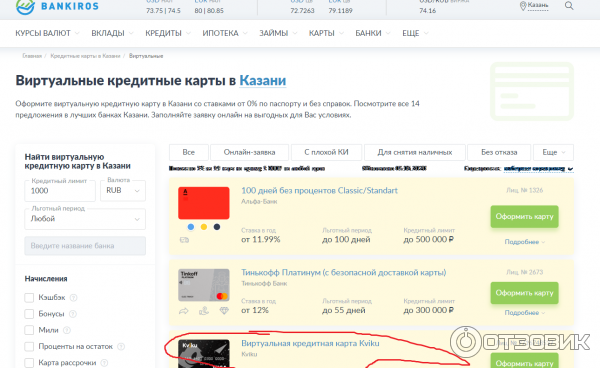Expand Подробнее for Alfa-Bank card
This screenshot has width=600, height=368.
point(525,242)
